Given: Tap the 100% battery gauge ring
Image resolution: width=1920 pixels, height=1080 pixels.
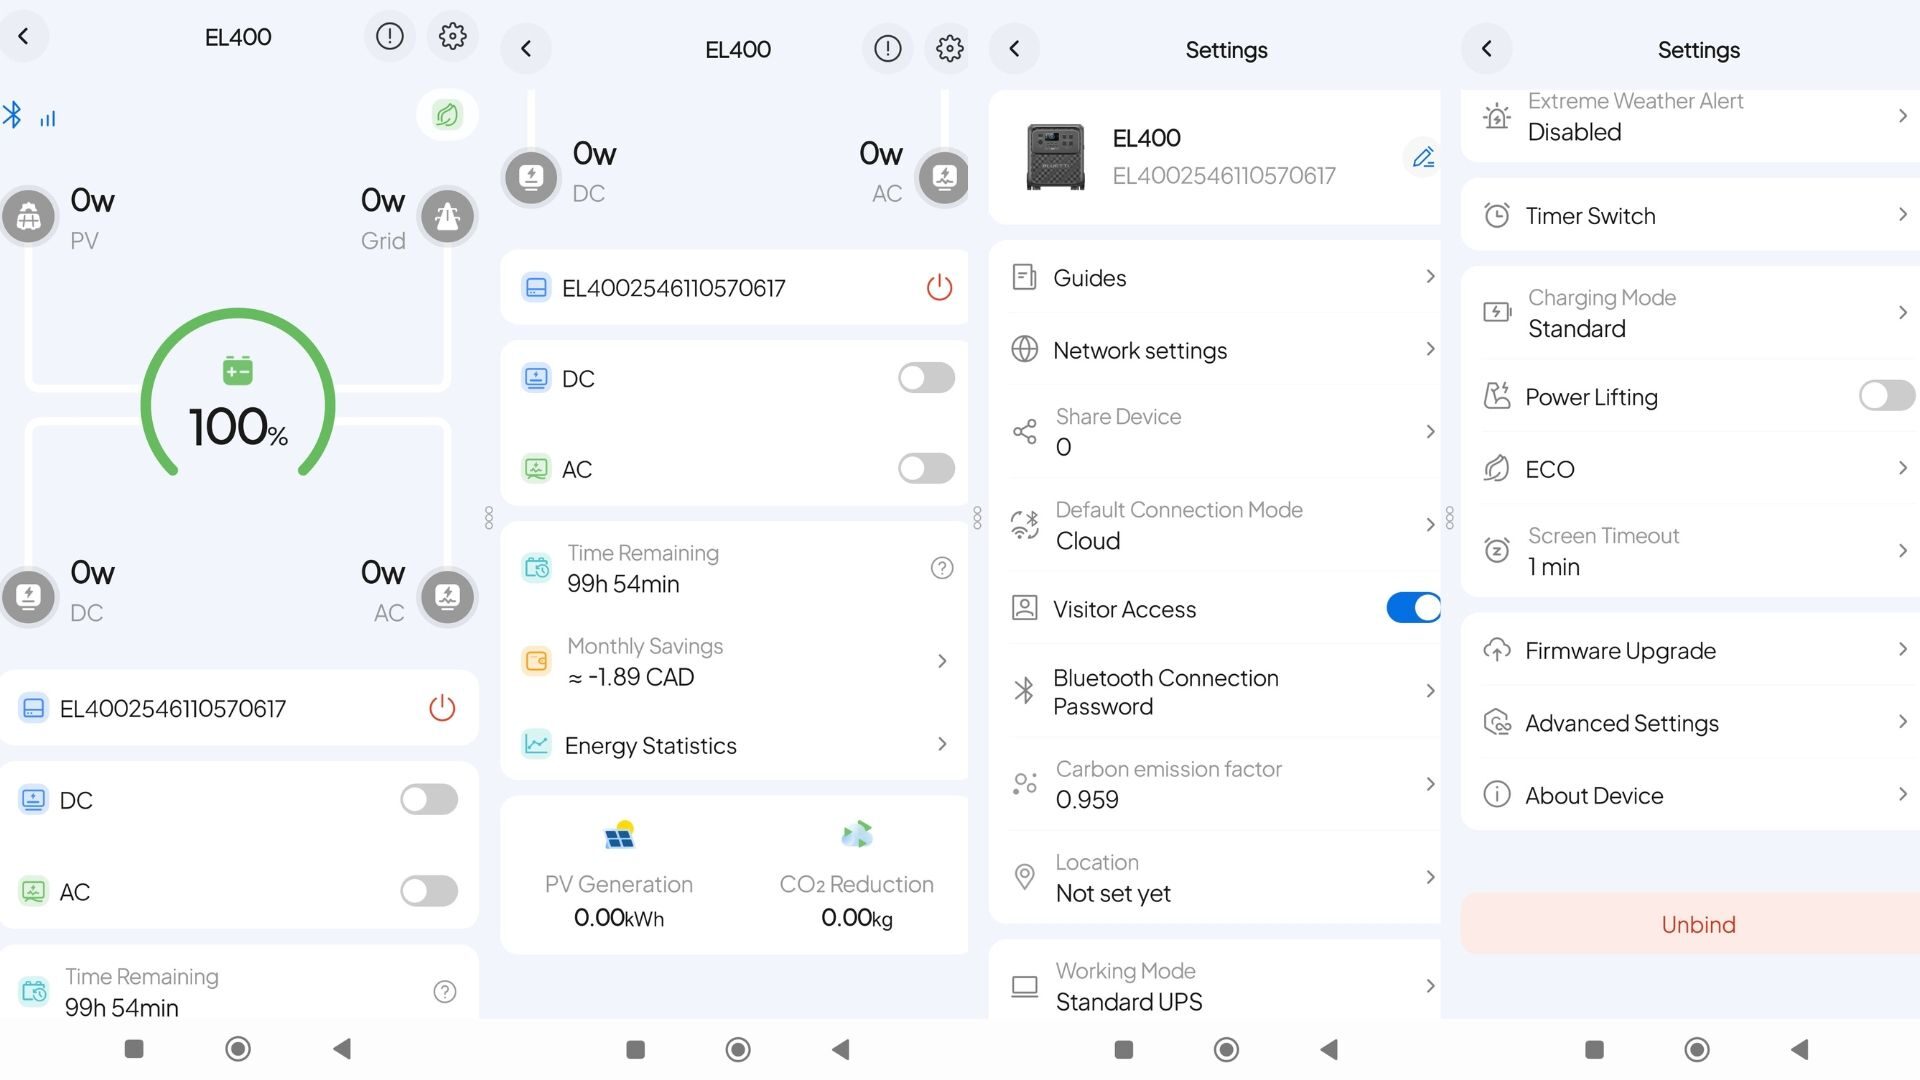Looking at the screenshot, I should click(238, 400).
